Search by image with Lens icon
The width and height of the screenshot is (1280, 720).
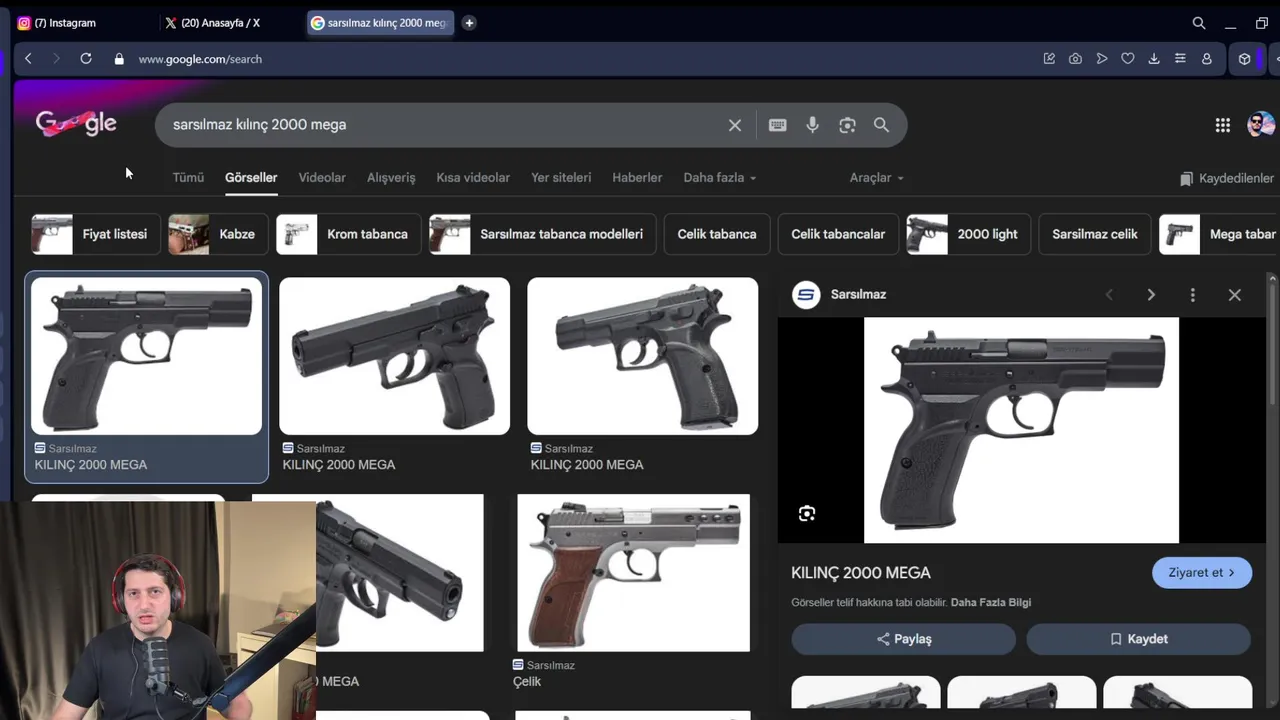[x=847, y=125]
